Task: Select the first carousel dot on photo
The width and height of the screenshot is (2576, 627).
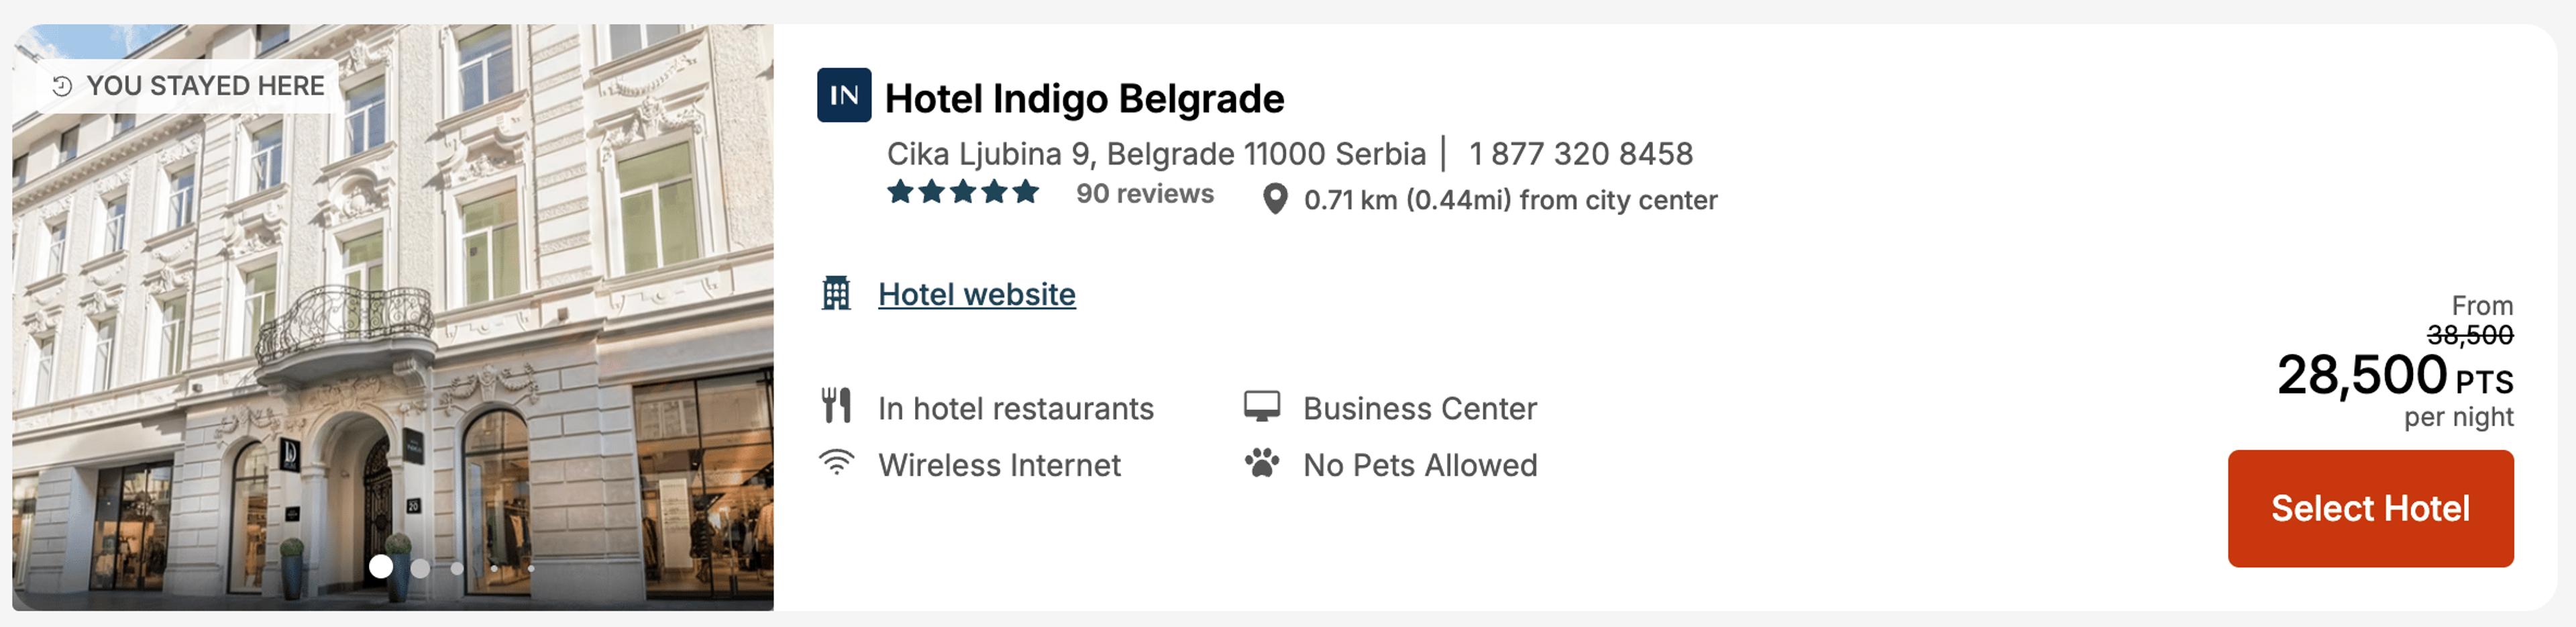Action: [x=380, y=566]
